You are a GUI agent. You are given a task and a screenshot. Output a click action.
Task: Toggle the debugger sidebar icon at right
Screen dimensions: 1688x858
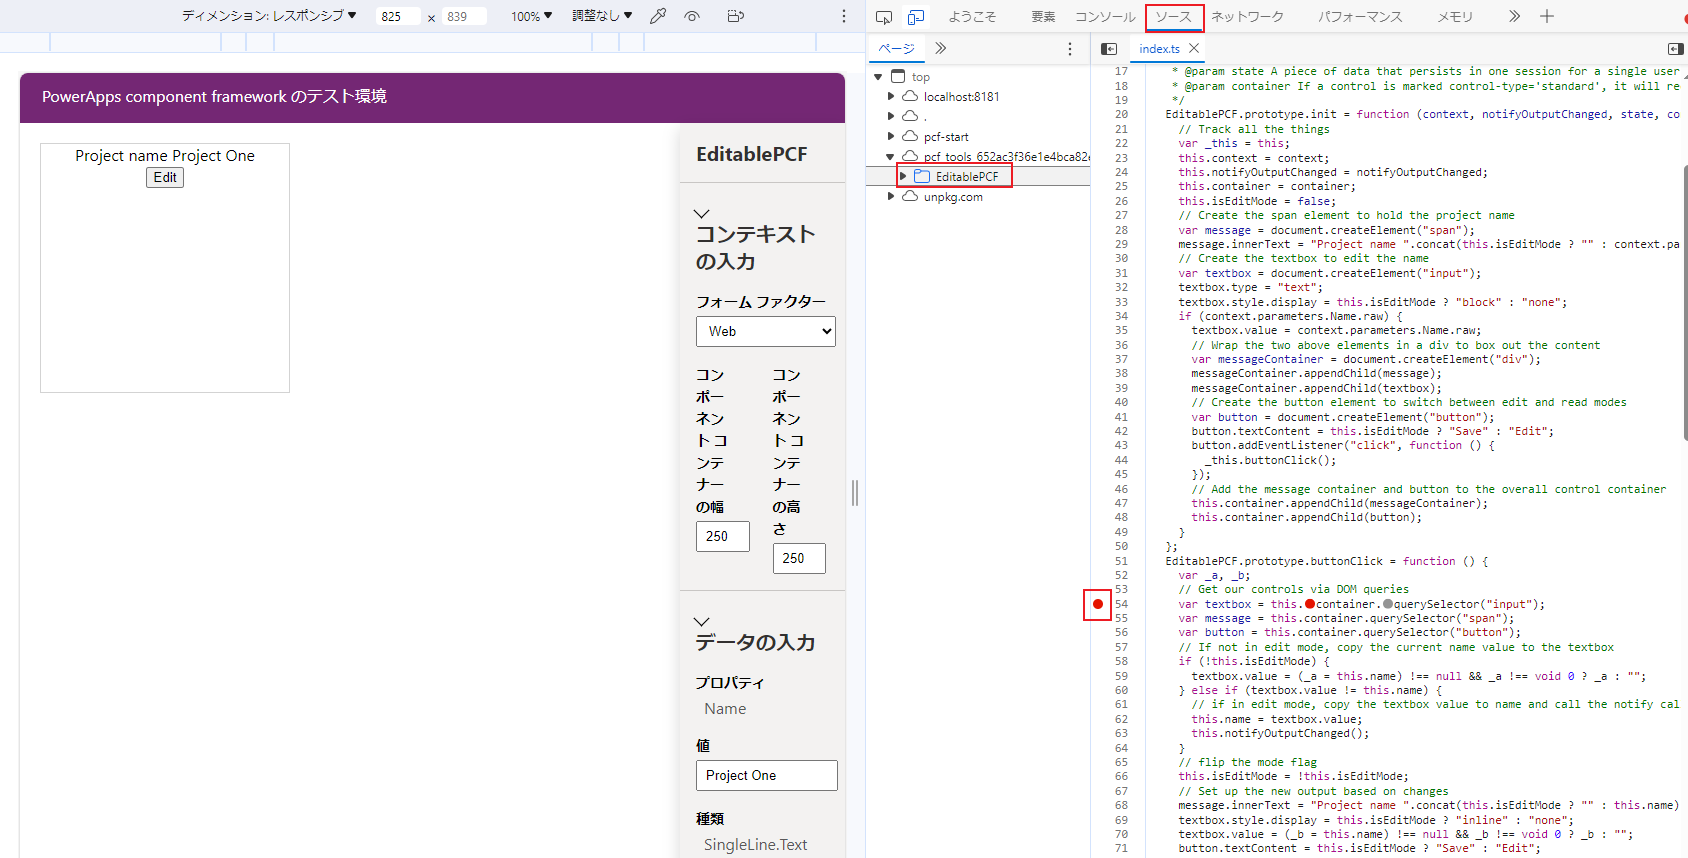click(1676, 48)
